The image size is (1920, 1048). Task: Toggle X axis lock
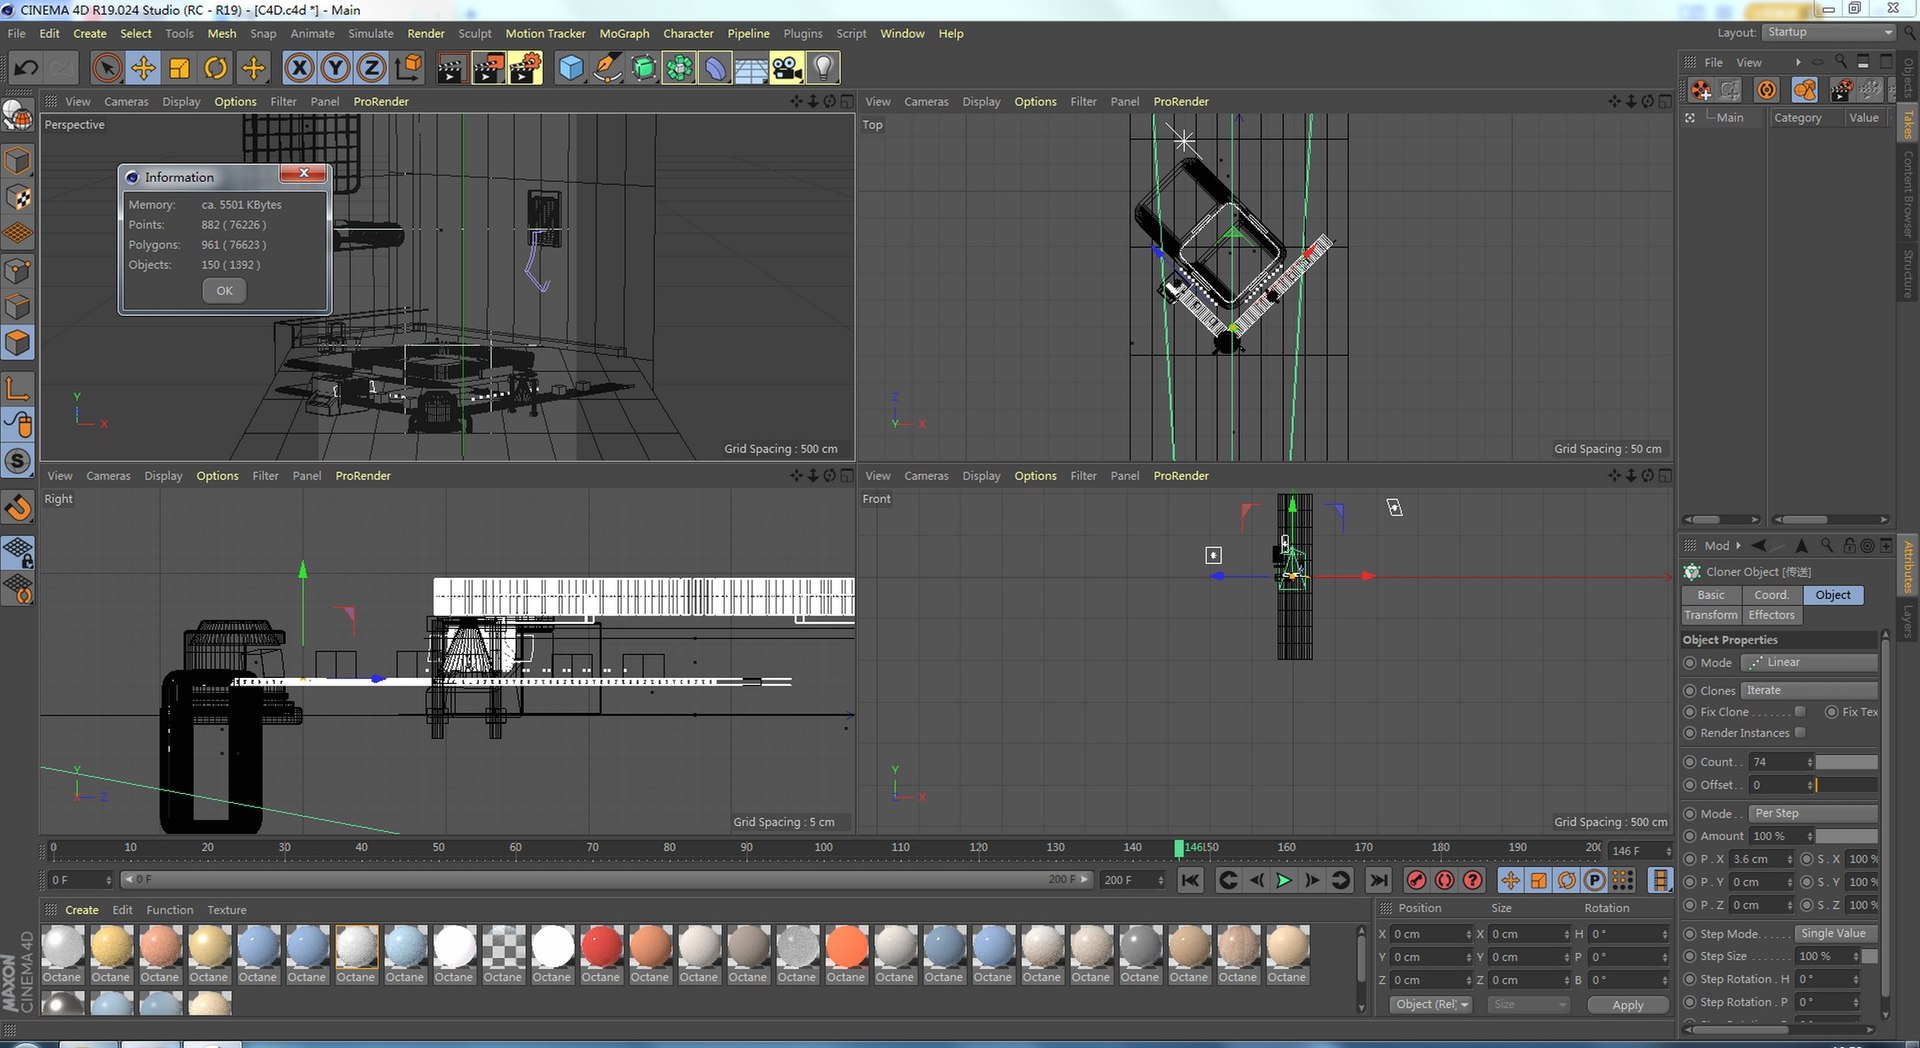[x=299, y=68]
